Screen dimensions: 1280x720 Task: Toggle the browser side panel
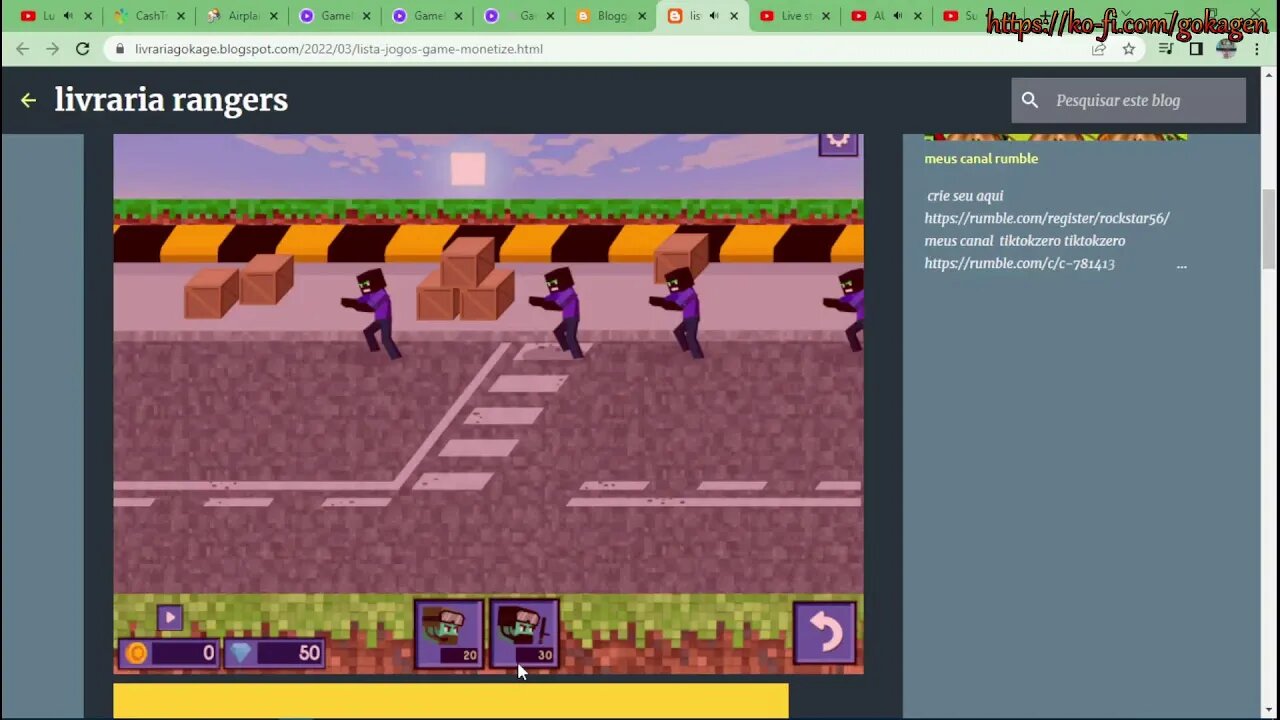click(1196, 49)
